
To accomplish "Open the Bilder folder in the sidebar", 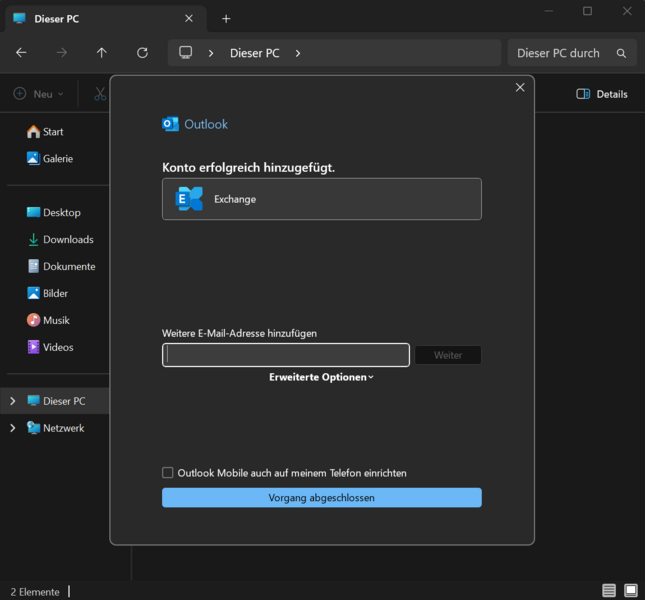I will tap(47, 293).
